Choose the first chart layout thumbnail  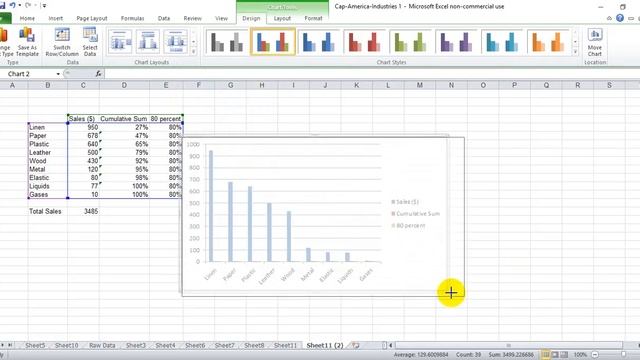pyautogui.click(x=120, y=42)
